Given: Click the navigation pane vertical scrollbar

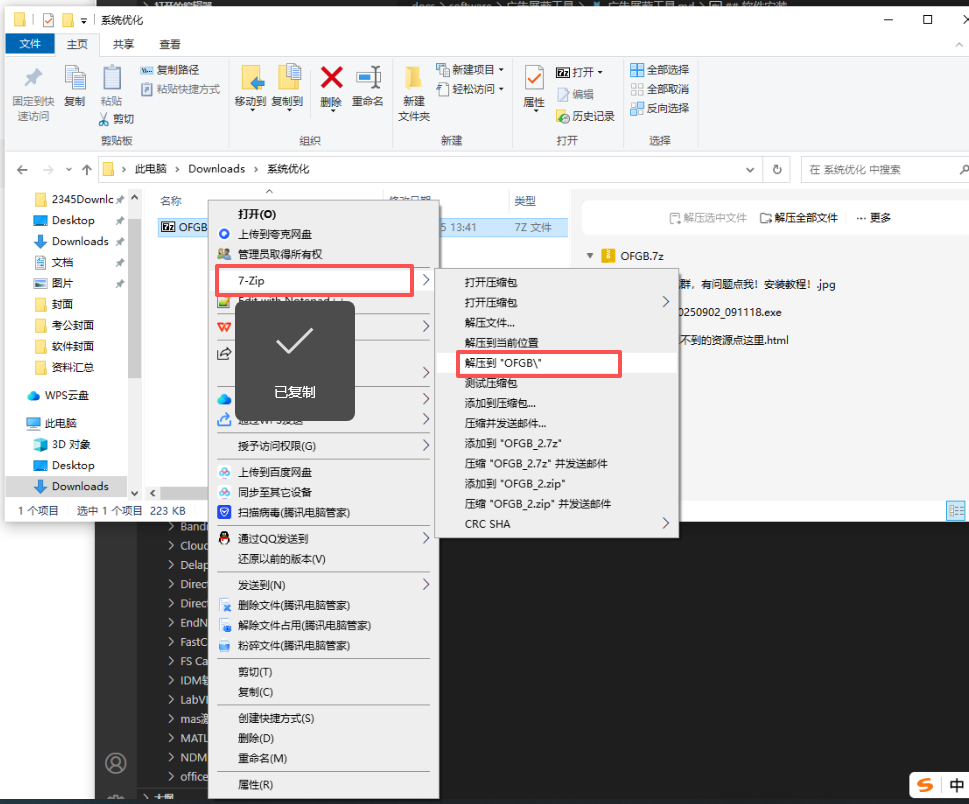Looking at the screenshot, I should coord(135,300).
